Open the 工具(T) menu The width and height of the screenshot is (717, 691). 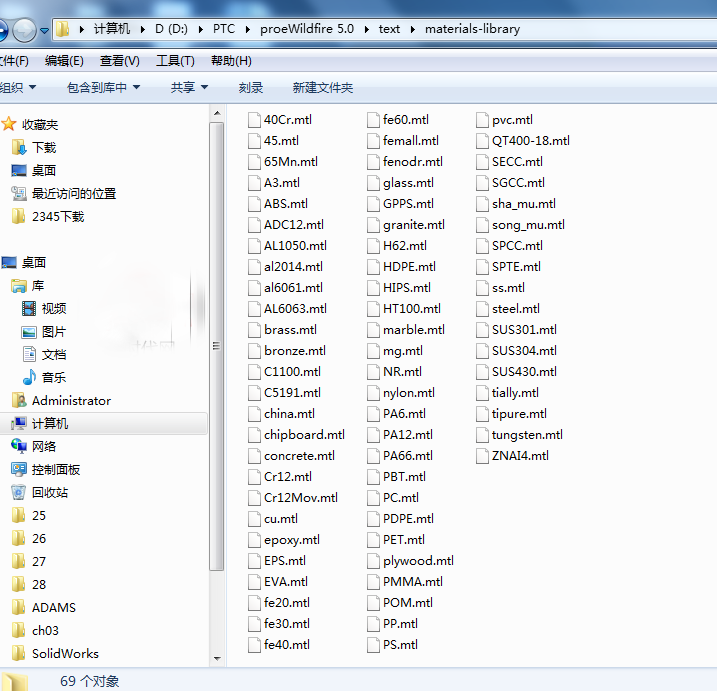pyautogui.click(x=175, y=61)
